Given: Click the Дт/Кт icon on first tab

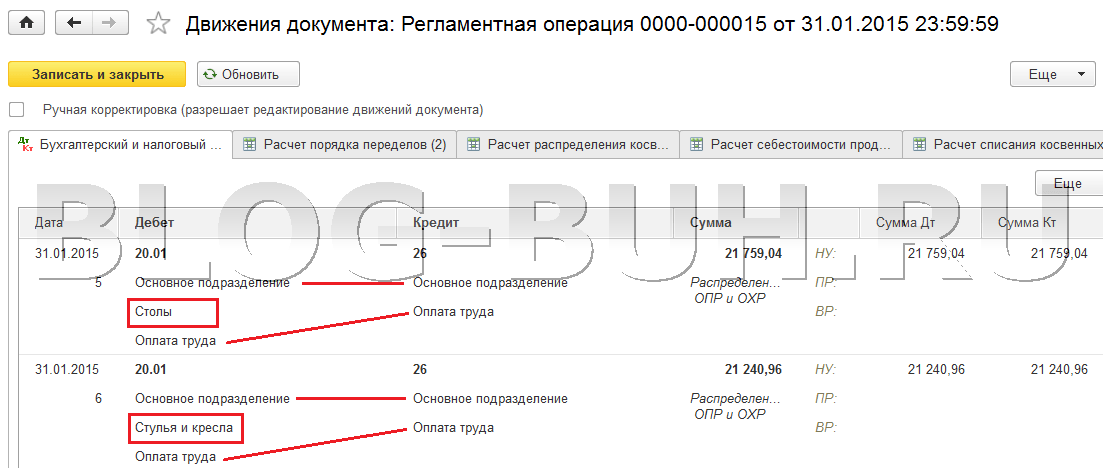Looking at the screenshot, I should coord(26,145).
